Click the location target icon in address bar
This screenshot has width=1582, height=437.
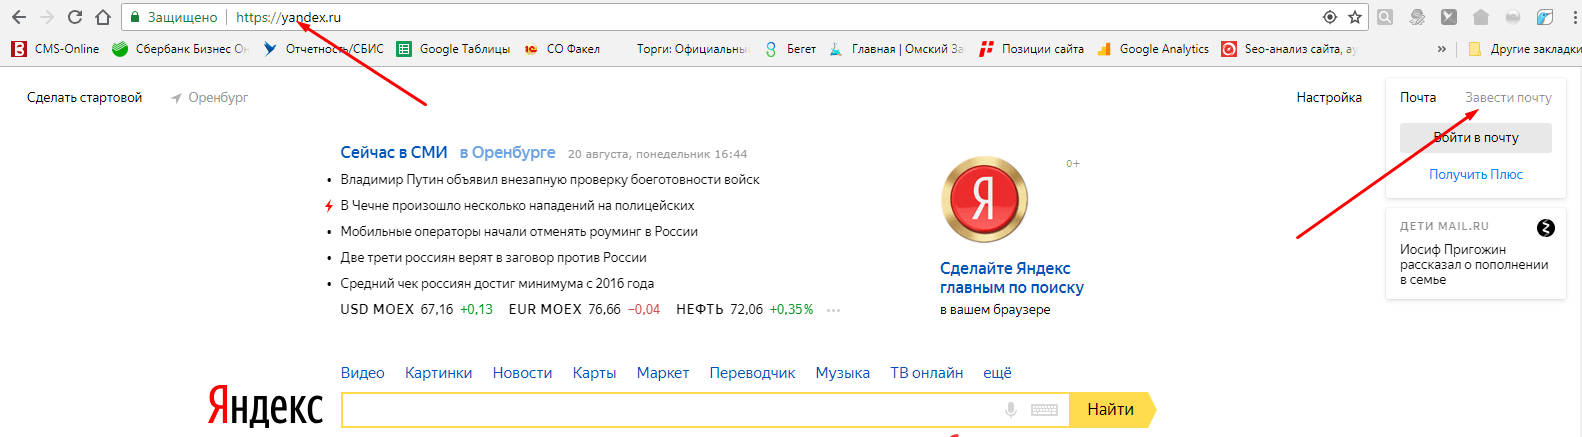(1330, 17)
